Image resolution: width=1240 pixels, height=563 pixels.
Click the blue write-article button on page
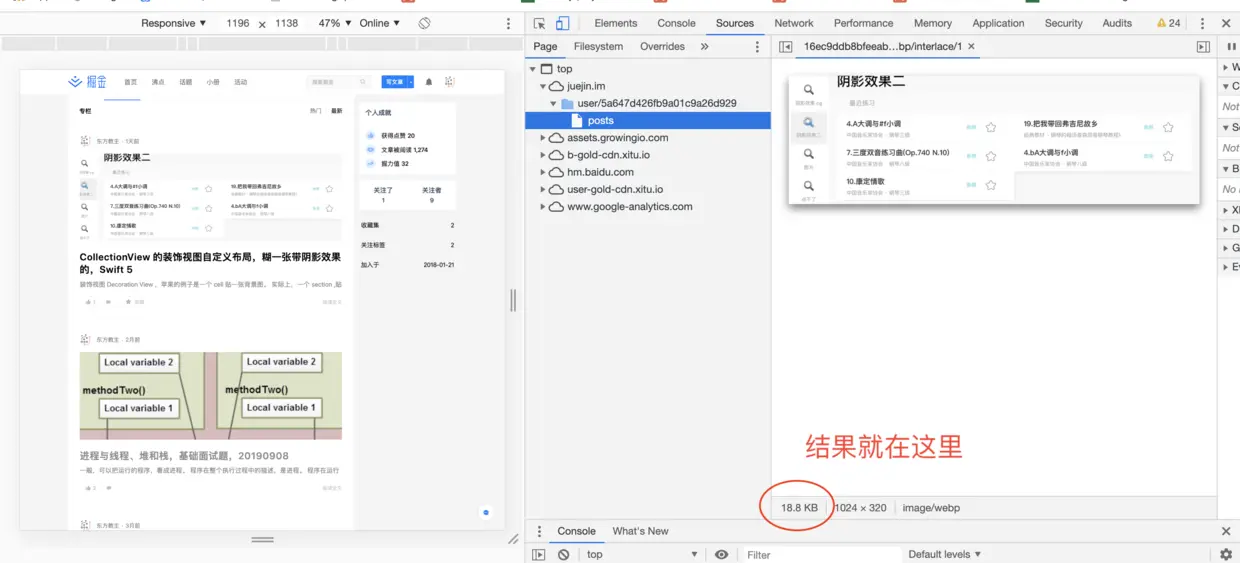pos(396,82)
